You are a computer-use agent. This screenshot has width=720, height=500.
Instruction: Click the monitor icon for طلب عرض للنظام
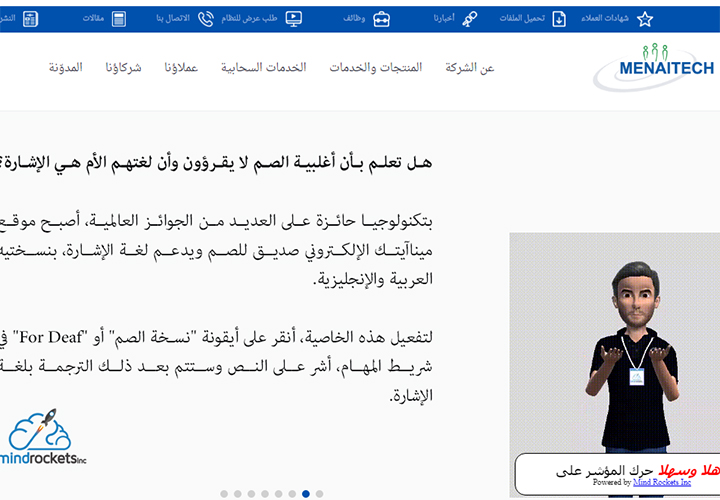pyautogui.click(x=293, y=19)
